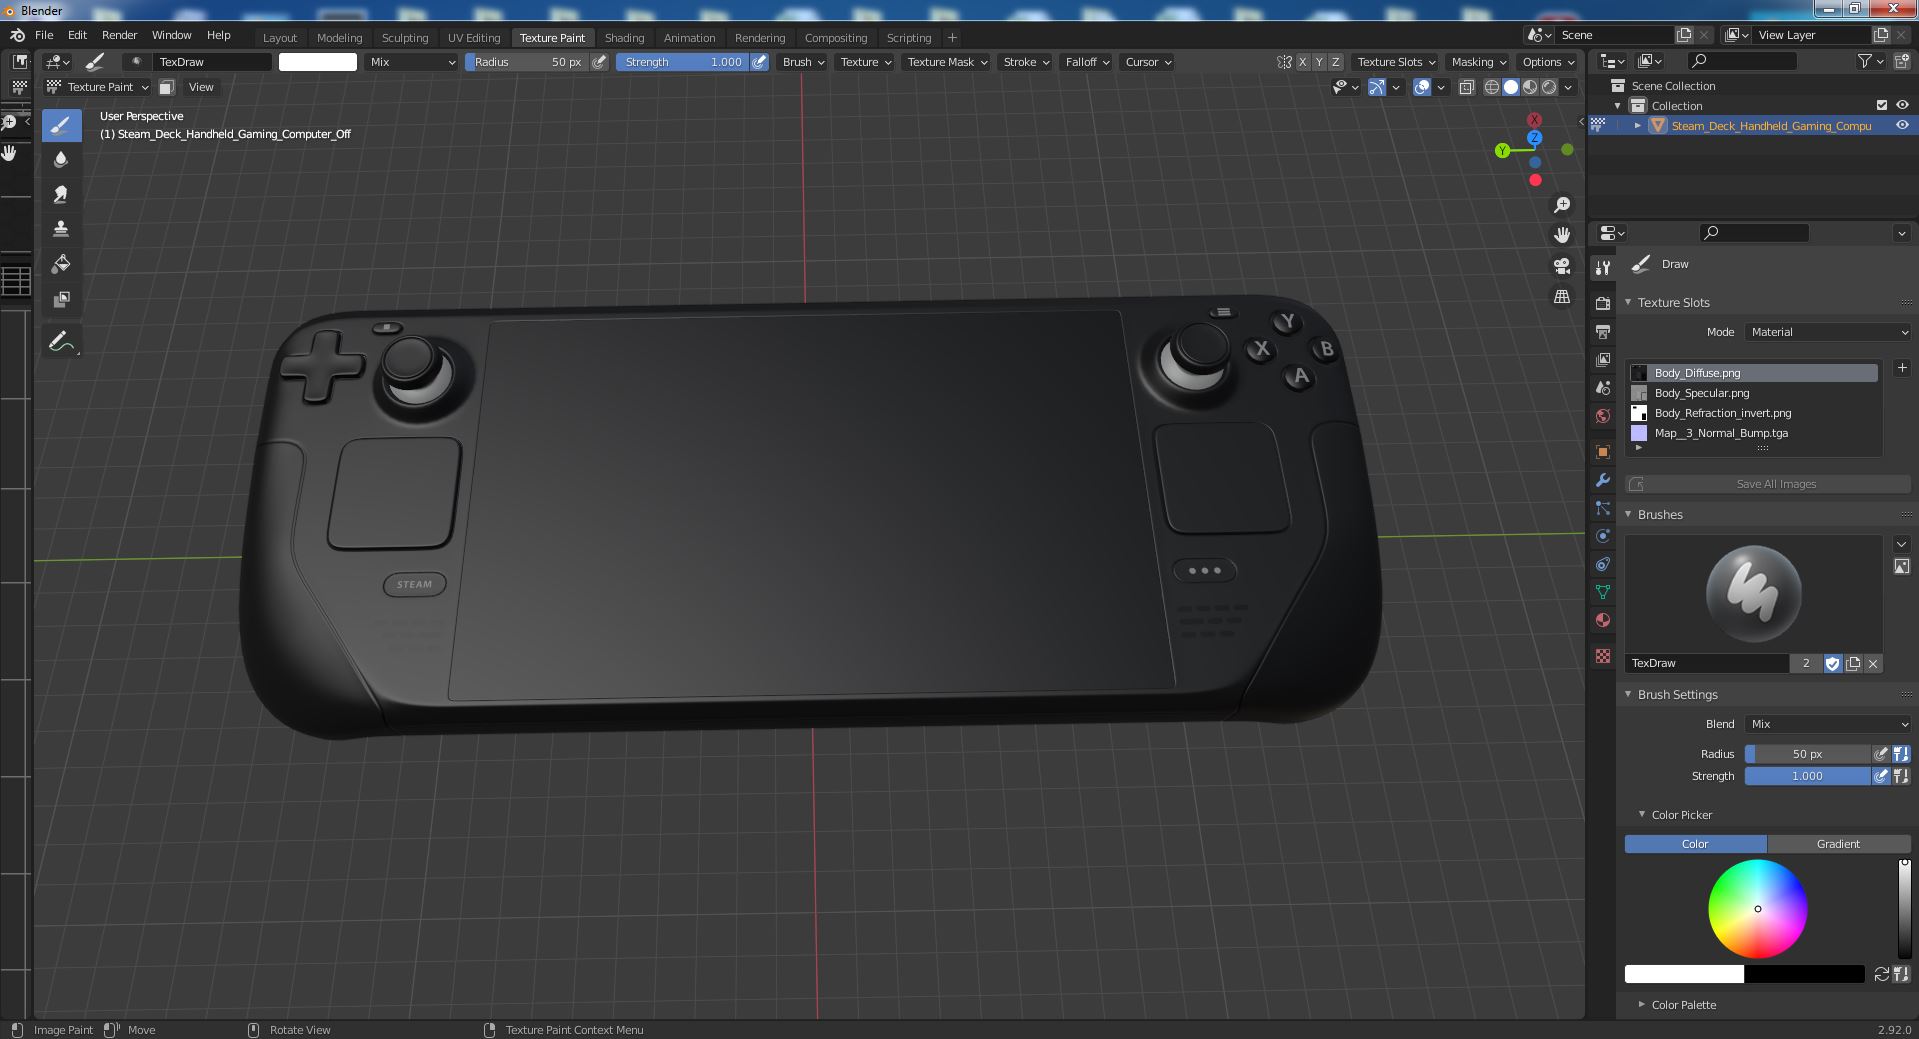Open the Options popover
This screenshot has width=1919, height=1039.
[x=1548, y=62]
